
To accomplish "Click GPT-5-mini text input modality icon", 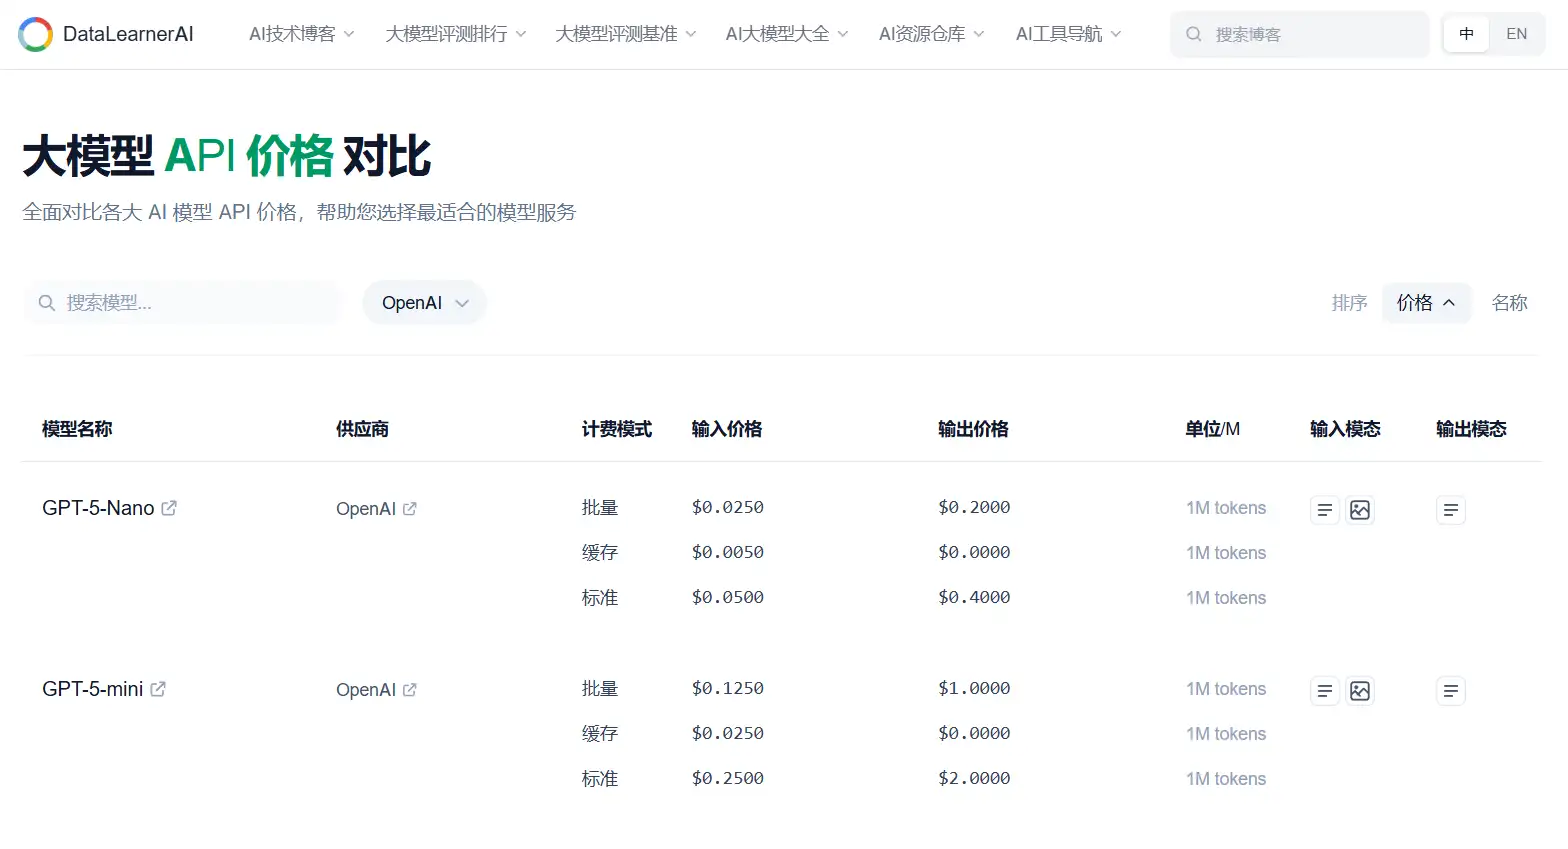I will [1325, 691].
